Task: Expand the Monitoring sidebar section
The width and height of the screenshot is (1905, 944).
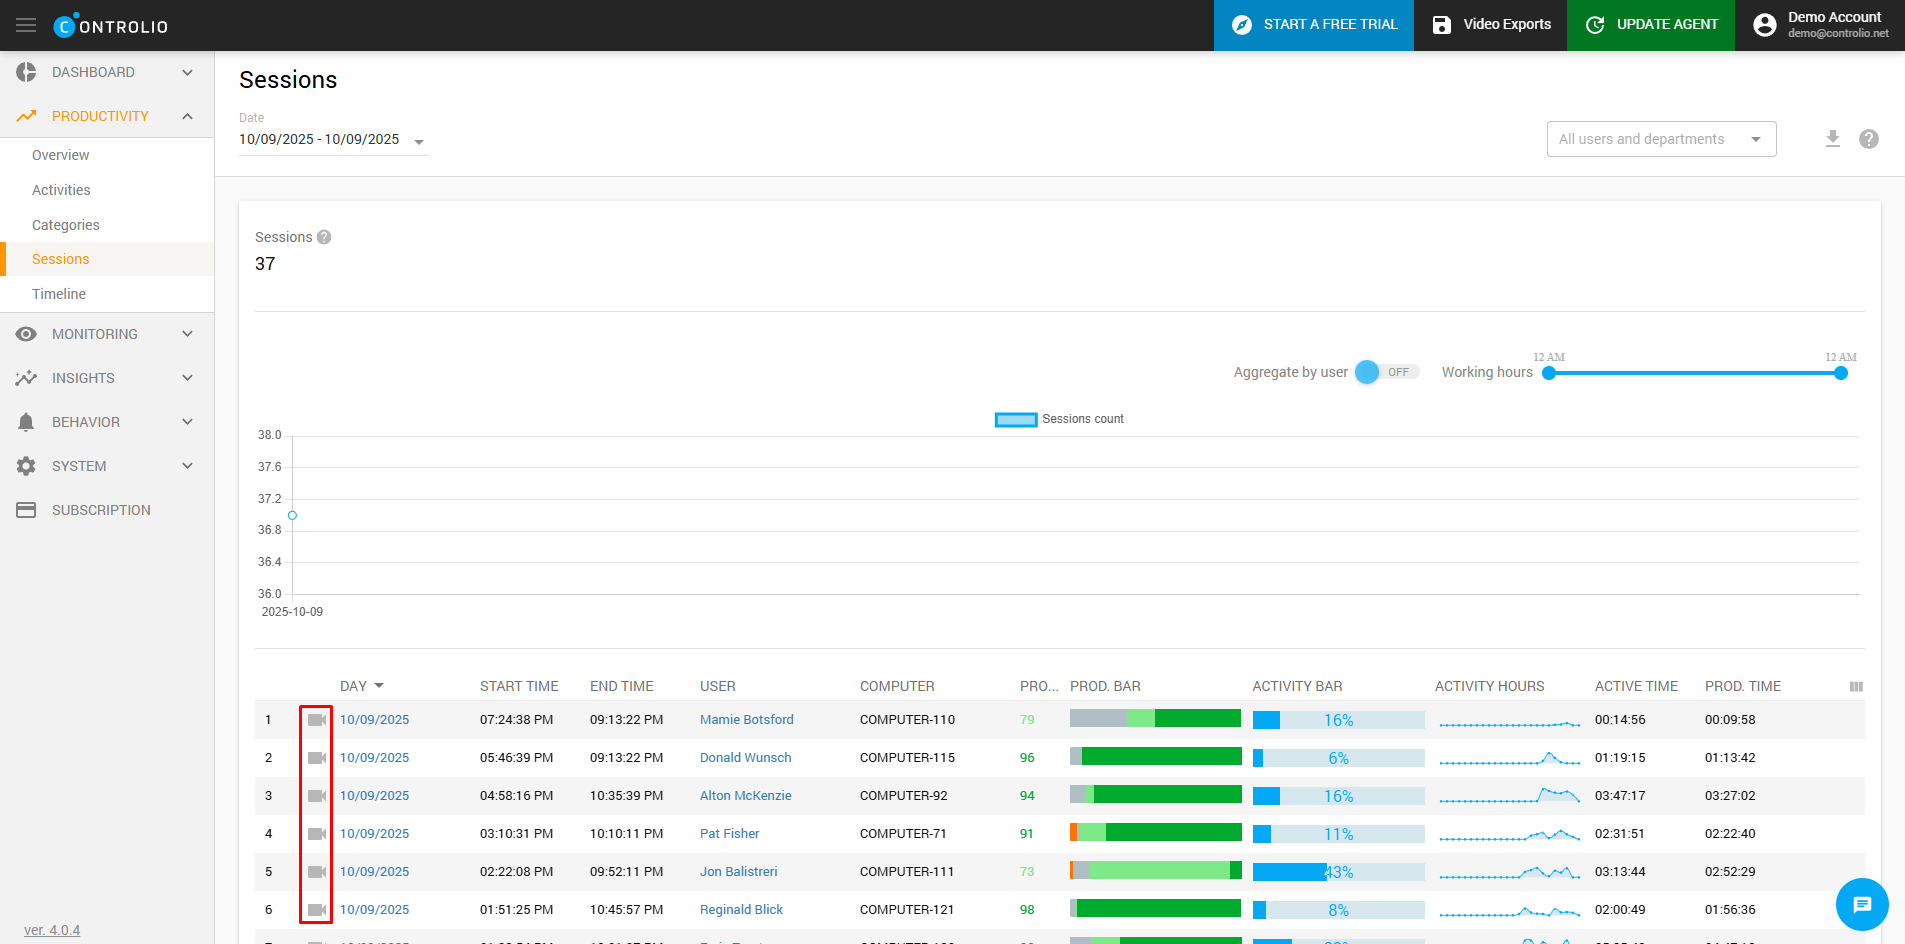Action: tap(106, 334)
